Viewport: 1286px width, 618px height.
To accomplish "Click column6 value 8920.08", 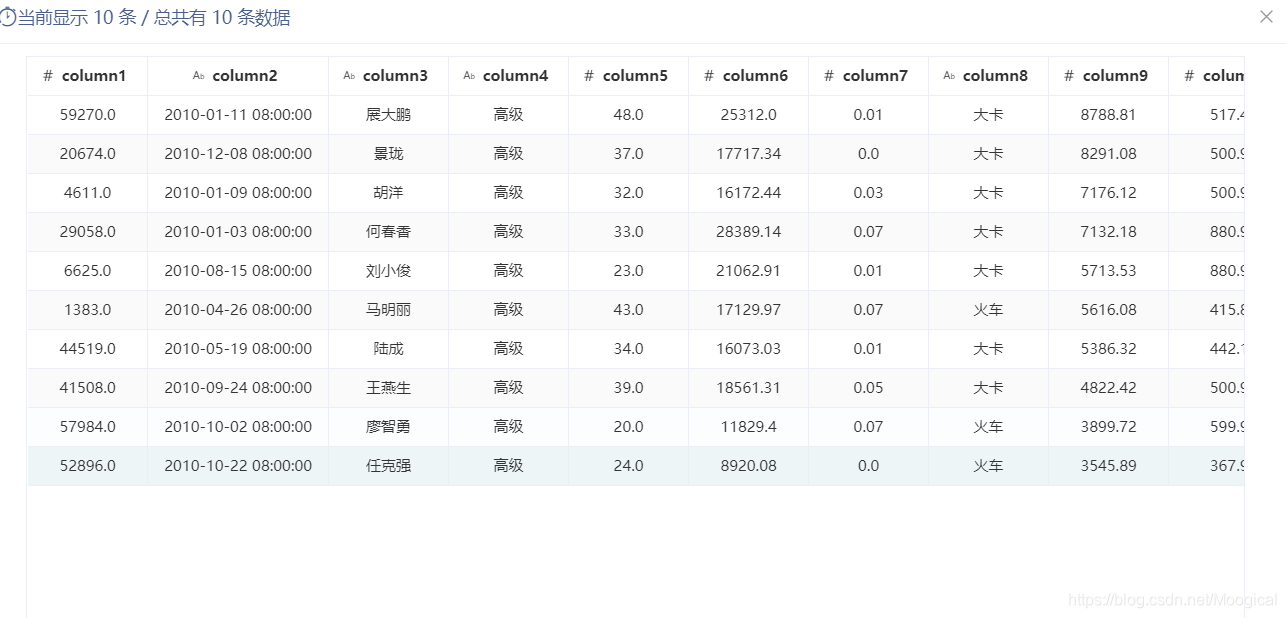I will (748, 466).
